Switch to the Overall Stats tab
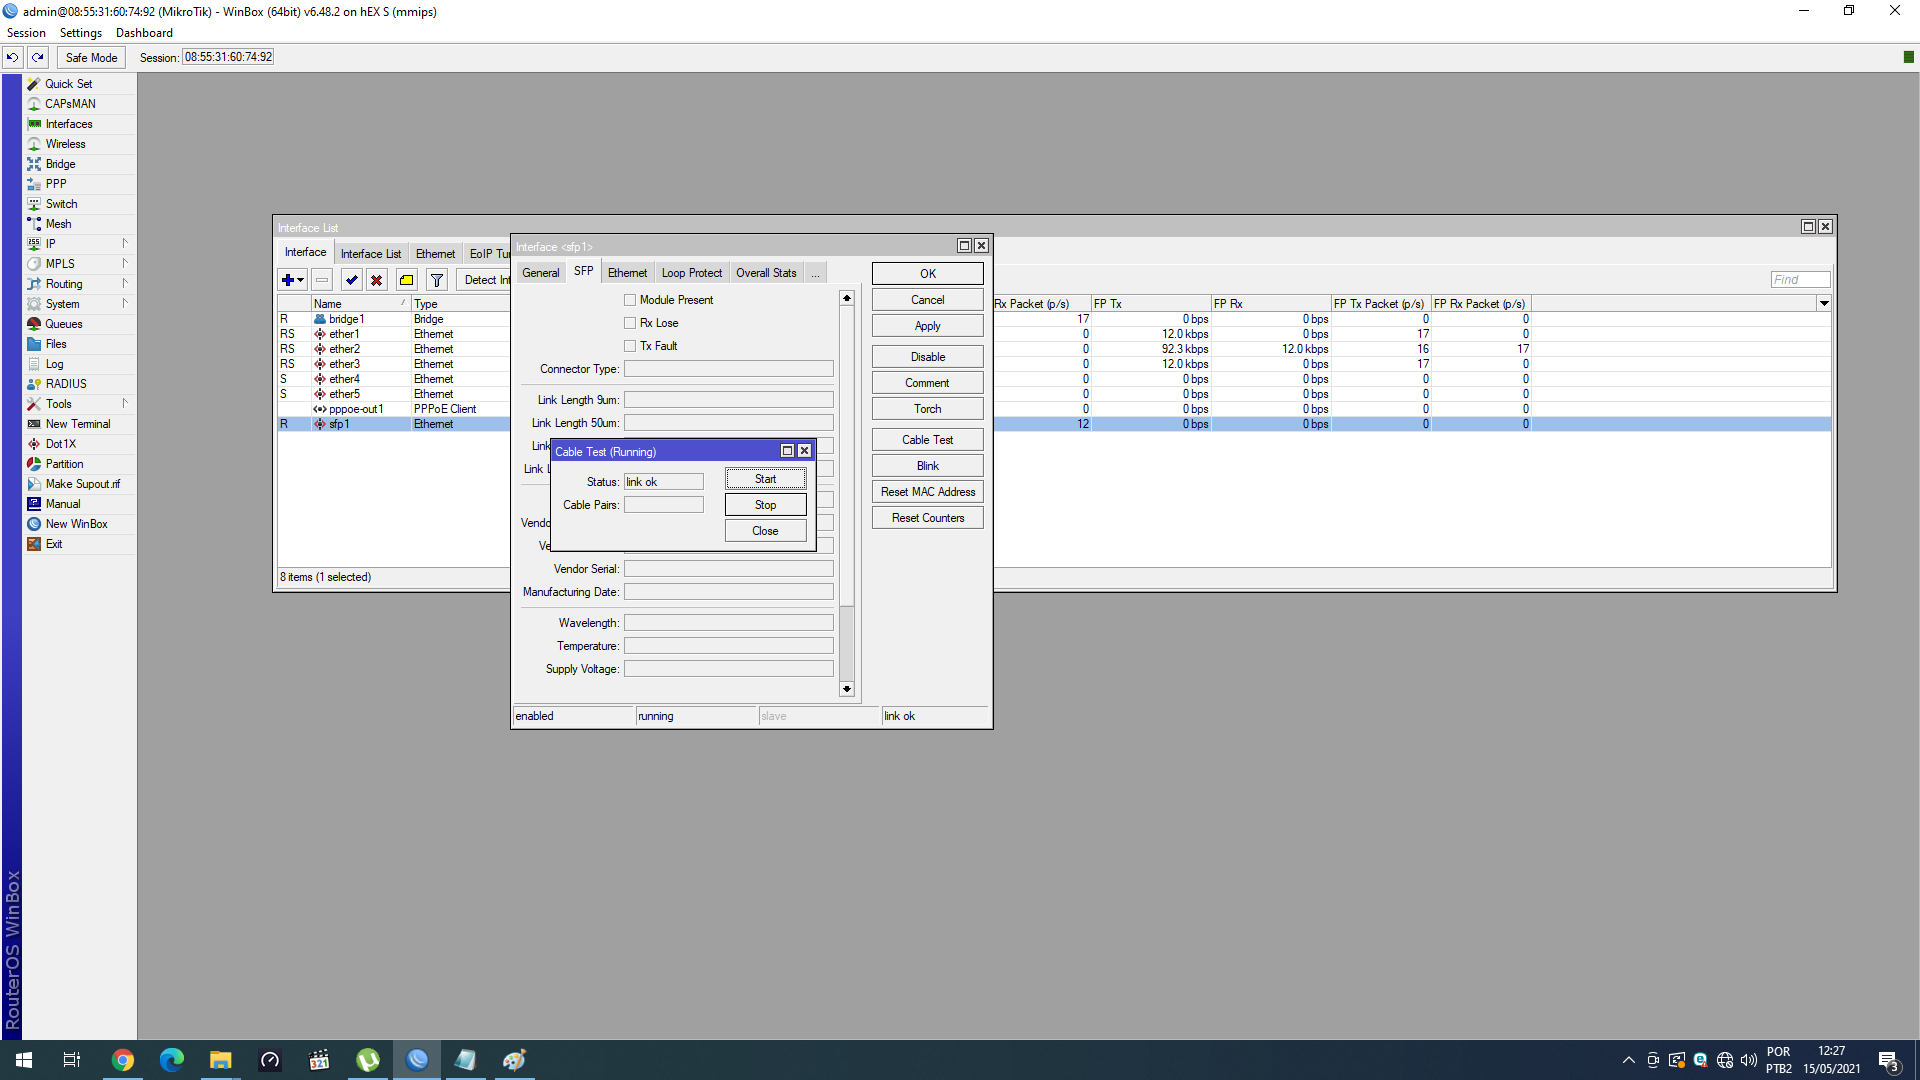Viewport: 1920px width, 1080px height. click(x=766, y=273)
